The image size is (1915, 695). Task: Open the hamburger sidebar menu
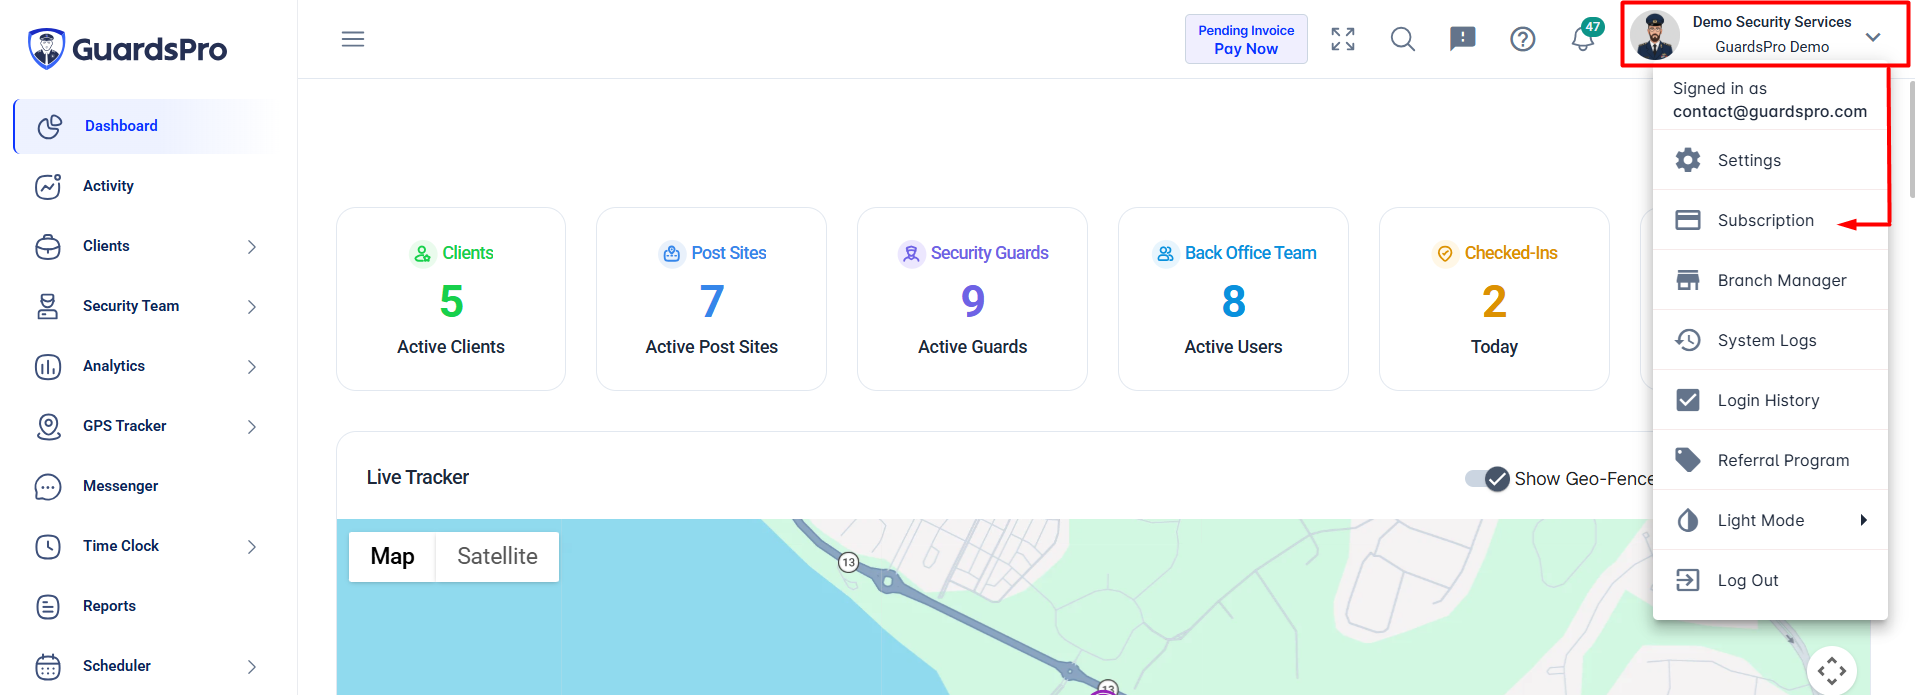[353, 39]
